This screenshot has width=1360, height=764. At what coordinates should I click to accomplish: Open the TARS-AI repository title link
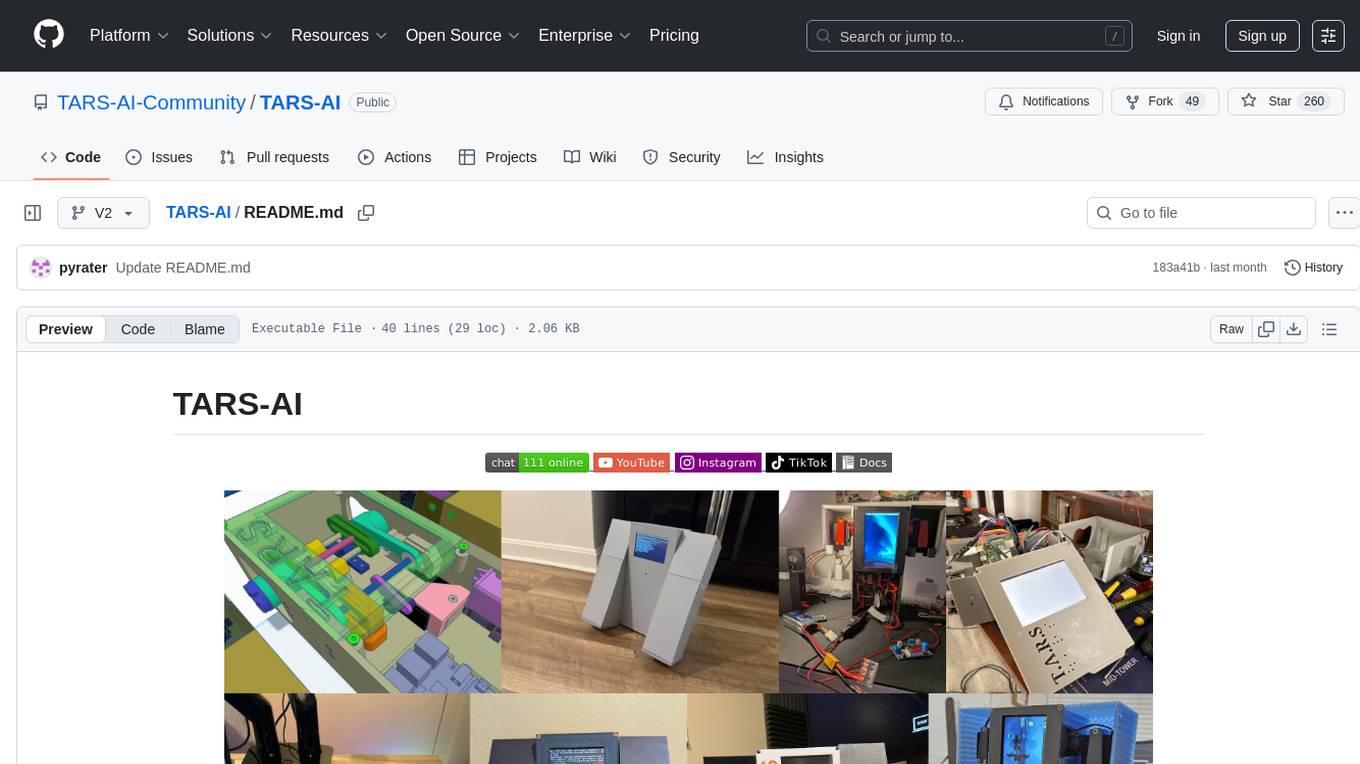tap(300, 102)
